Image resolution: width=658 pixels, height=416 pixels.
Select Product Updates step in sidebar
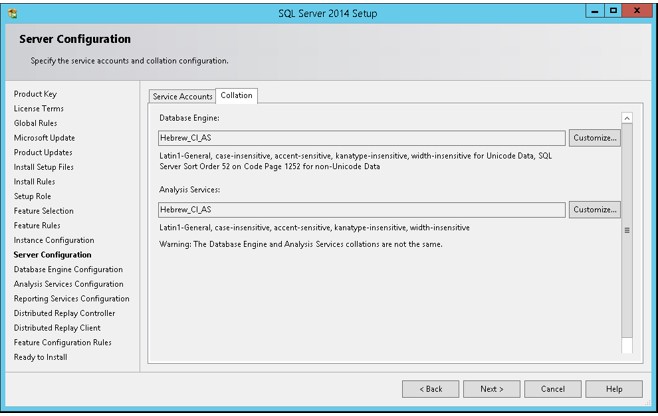click(43, 152)
